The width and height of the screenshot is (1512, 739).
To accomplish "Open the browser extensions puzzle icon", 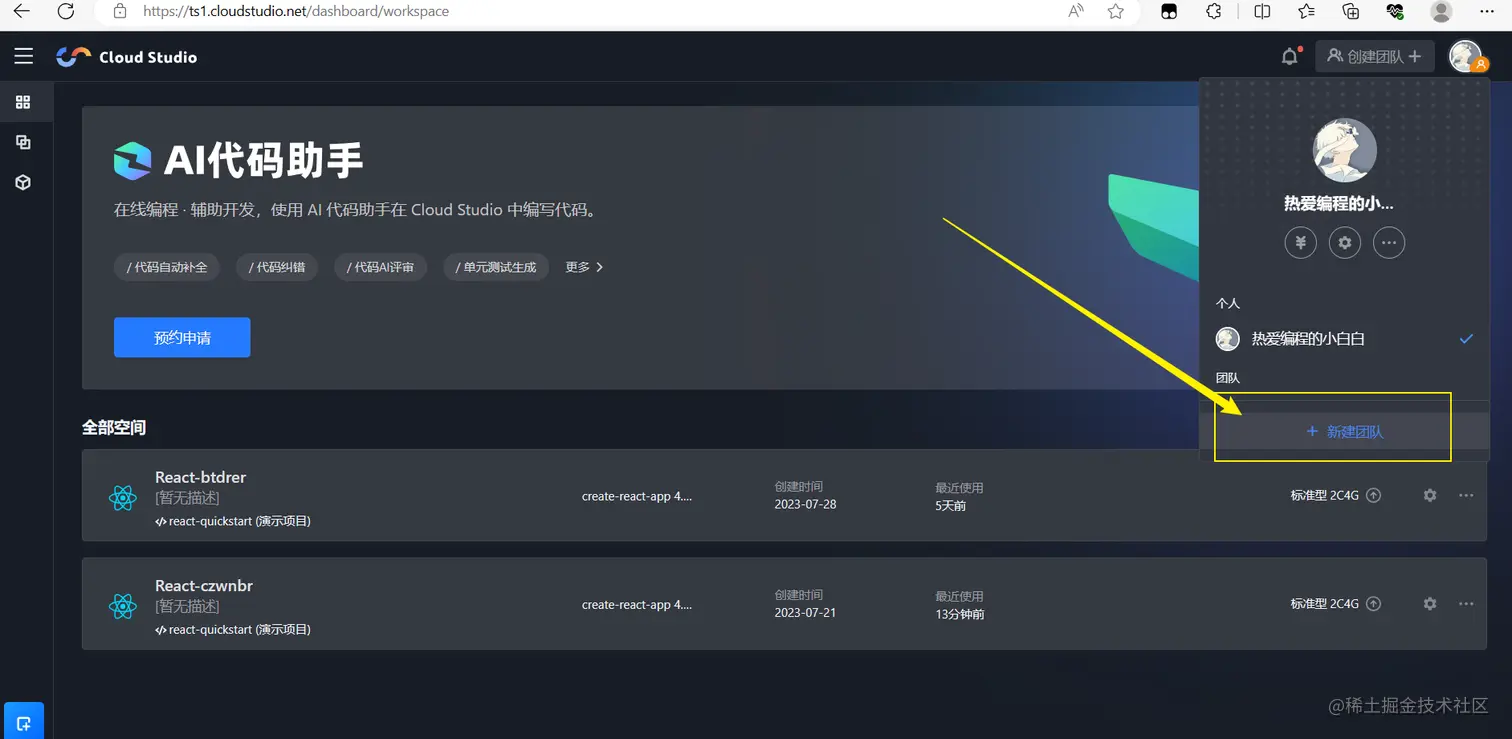I will point(1214,12).
